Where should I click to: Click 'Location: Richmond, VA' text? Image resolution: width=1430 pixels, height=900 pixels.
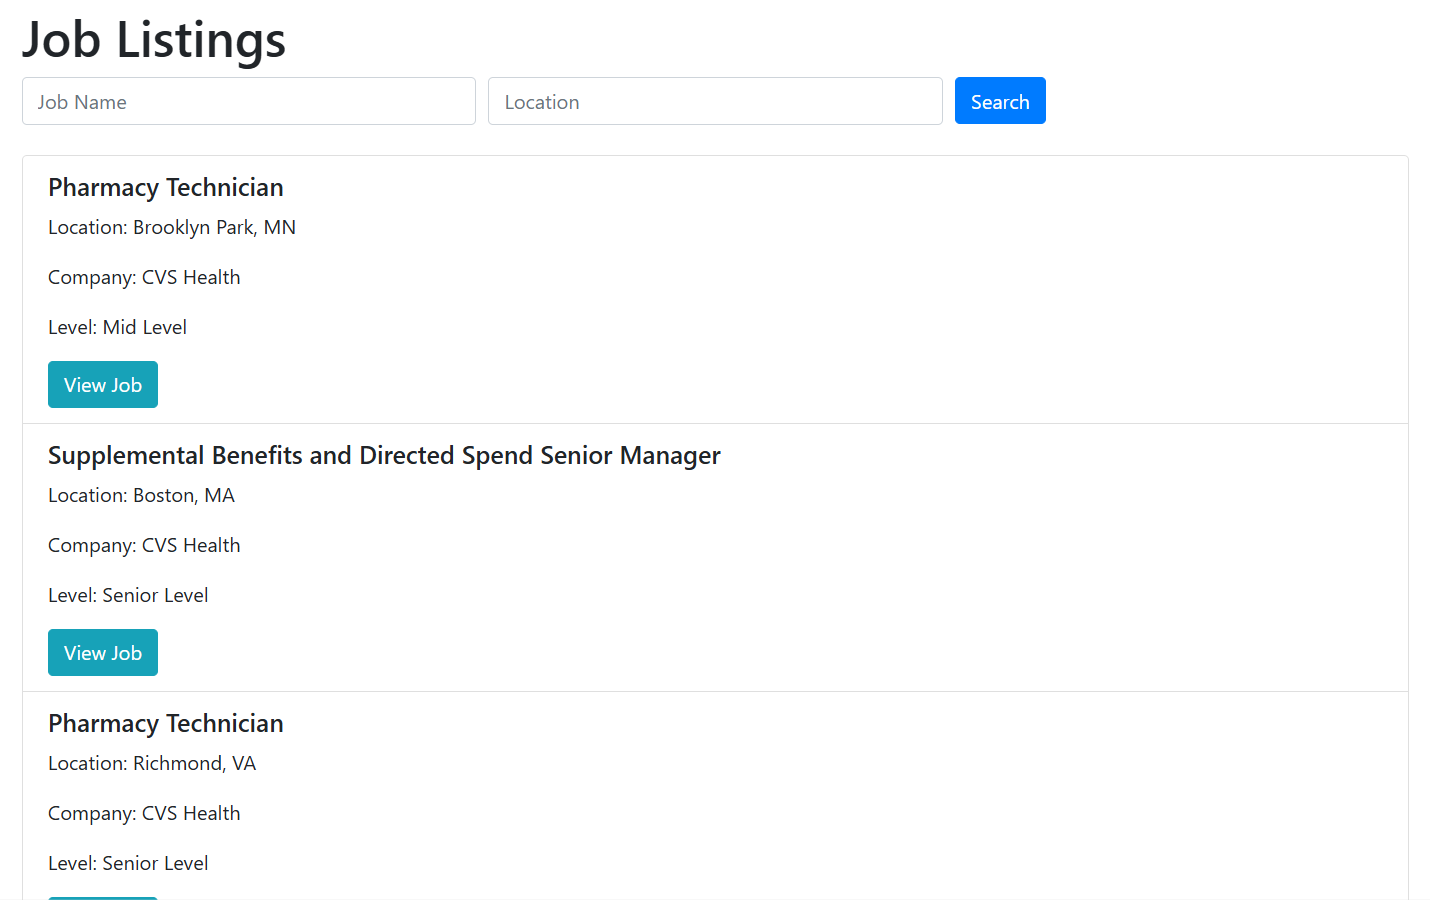152,764
